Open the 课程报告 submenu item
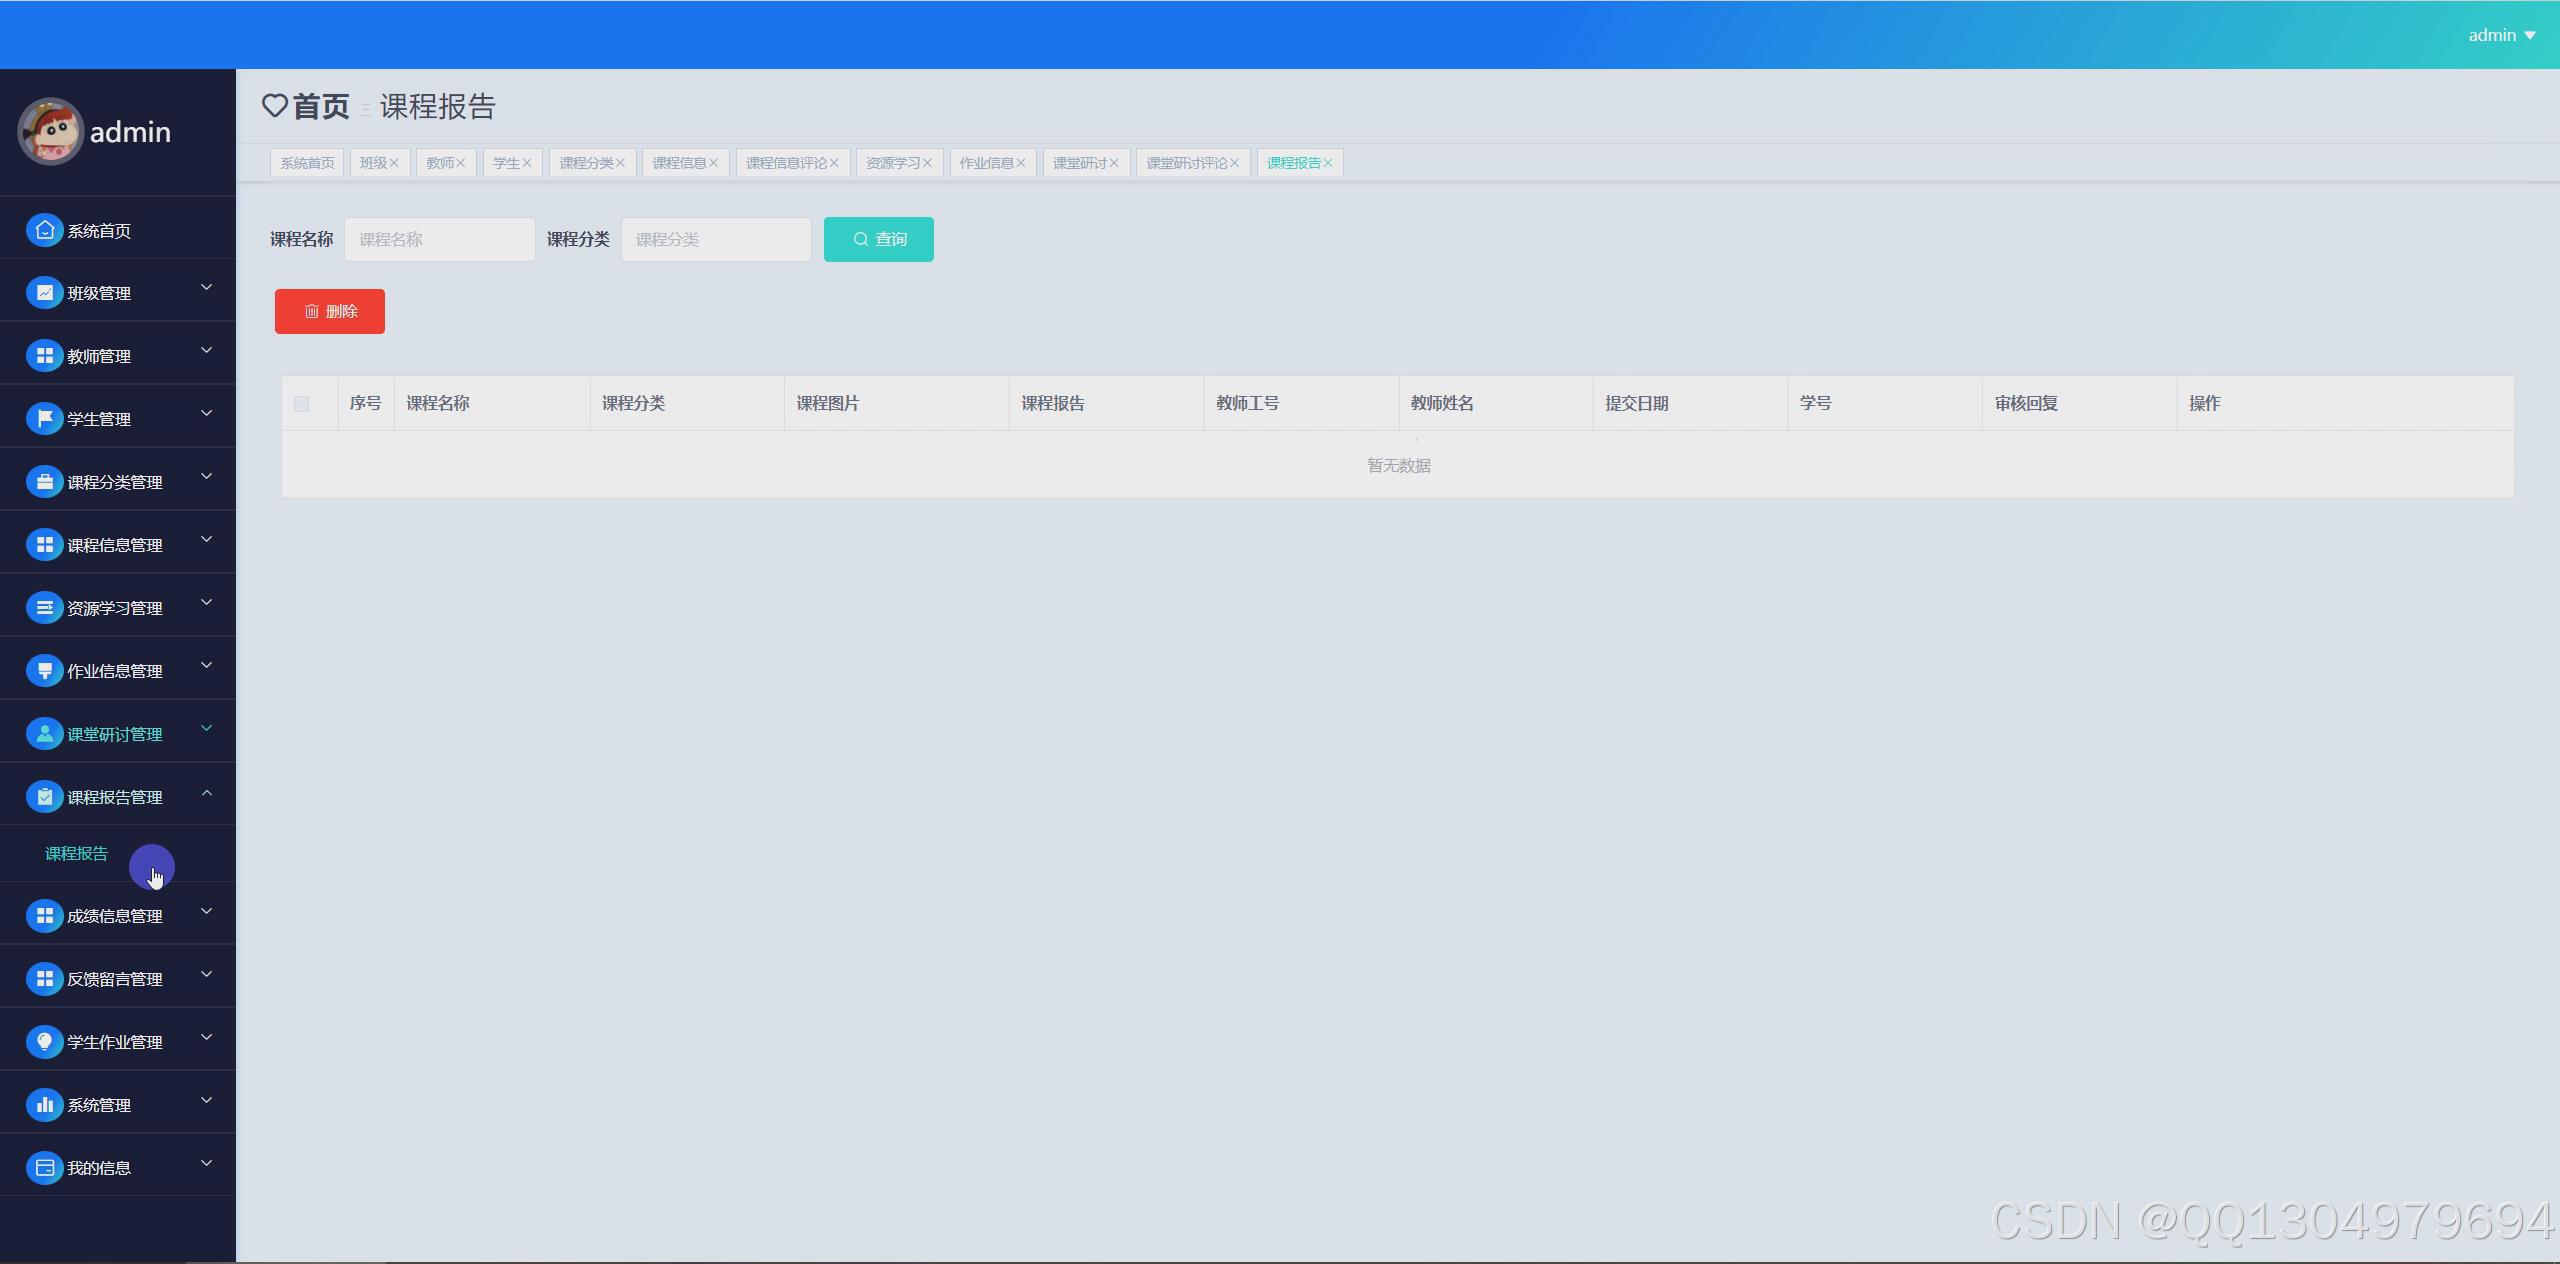 [x=76, y=853]
